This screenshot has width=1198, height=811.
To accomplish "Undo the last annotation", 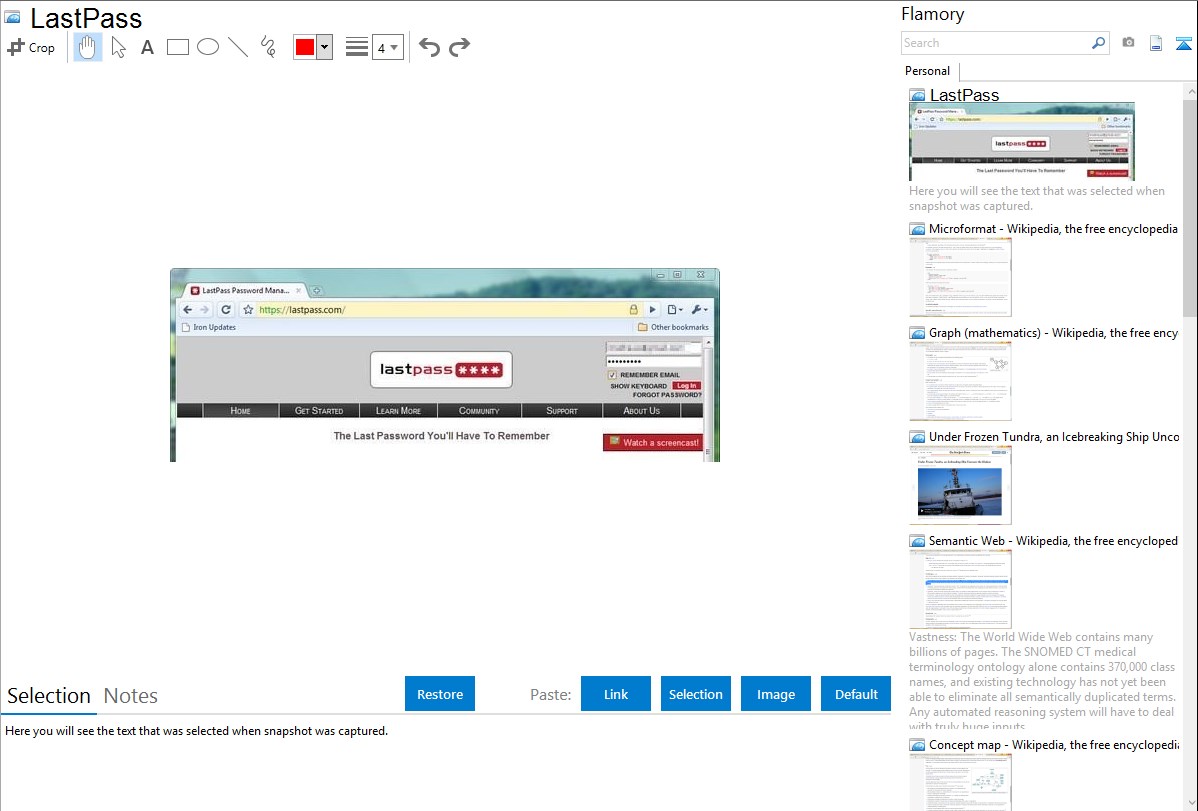I will coord(429,47).
